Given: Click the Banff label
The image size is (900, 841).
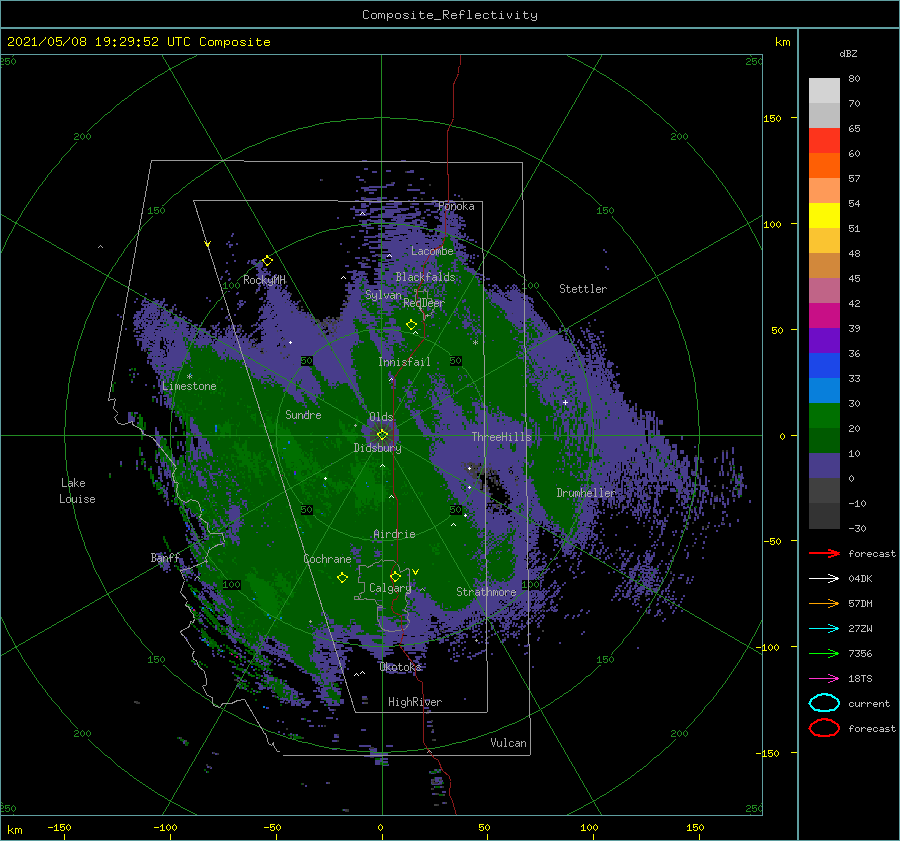Looking at the screenshot, I should pyautogui.click(x=165, y=557).
